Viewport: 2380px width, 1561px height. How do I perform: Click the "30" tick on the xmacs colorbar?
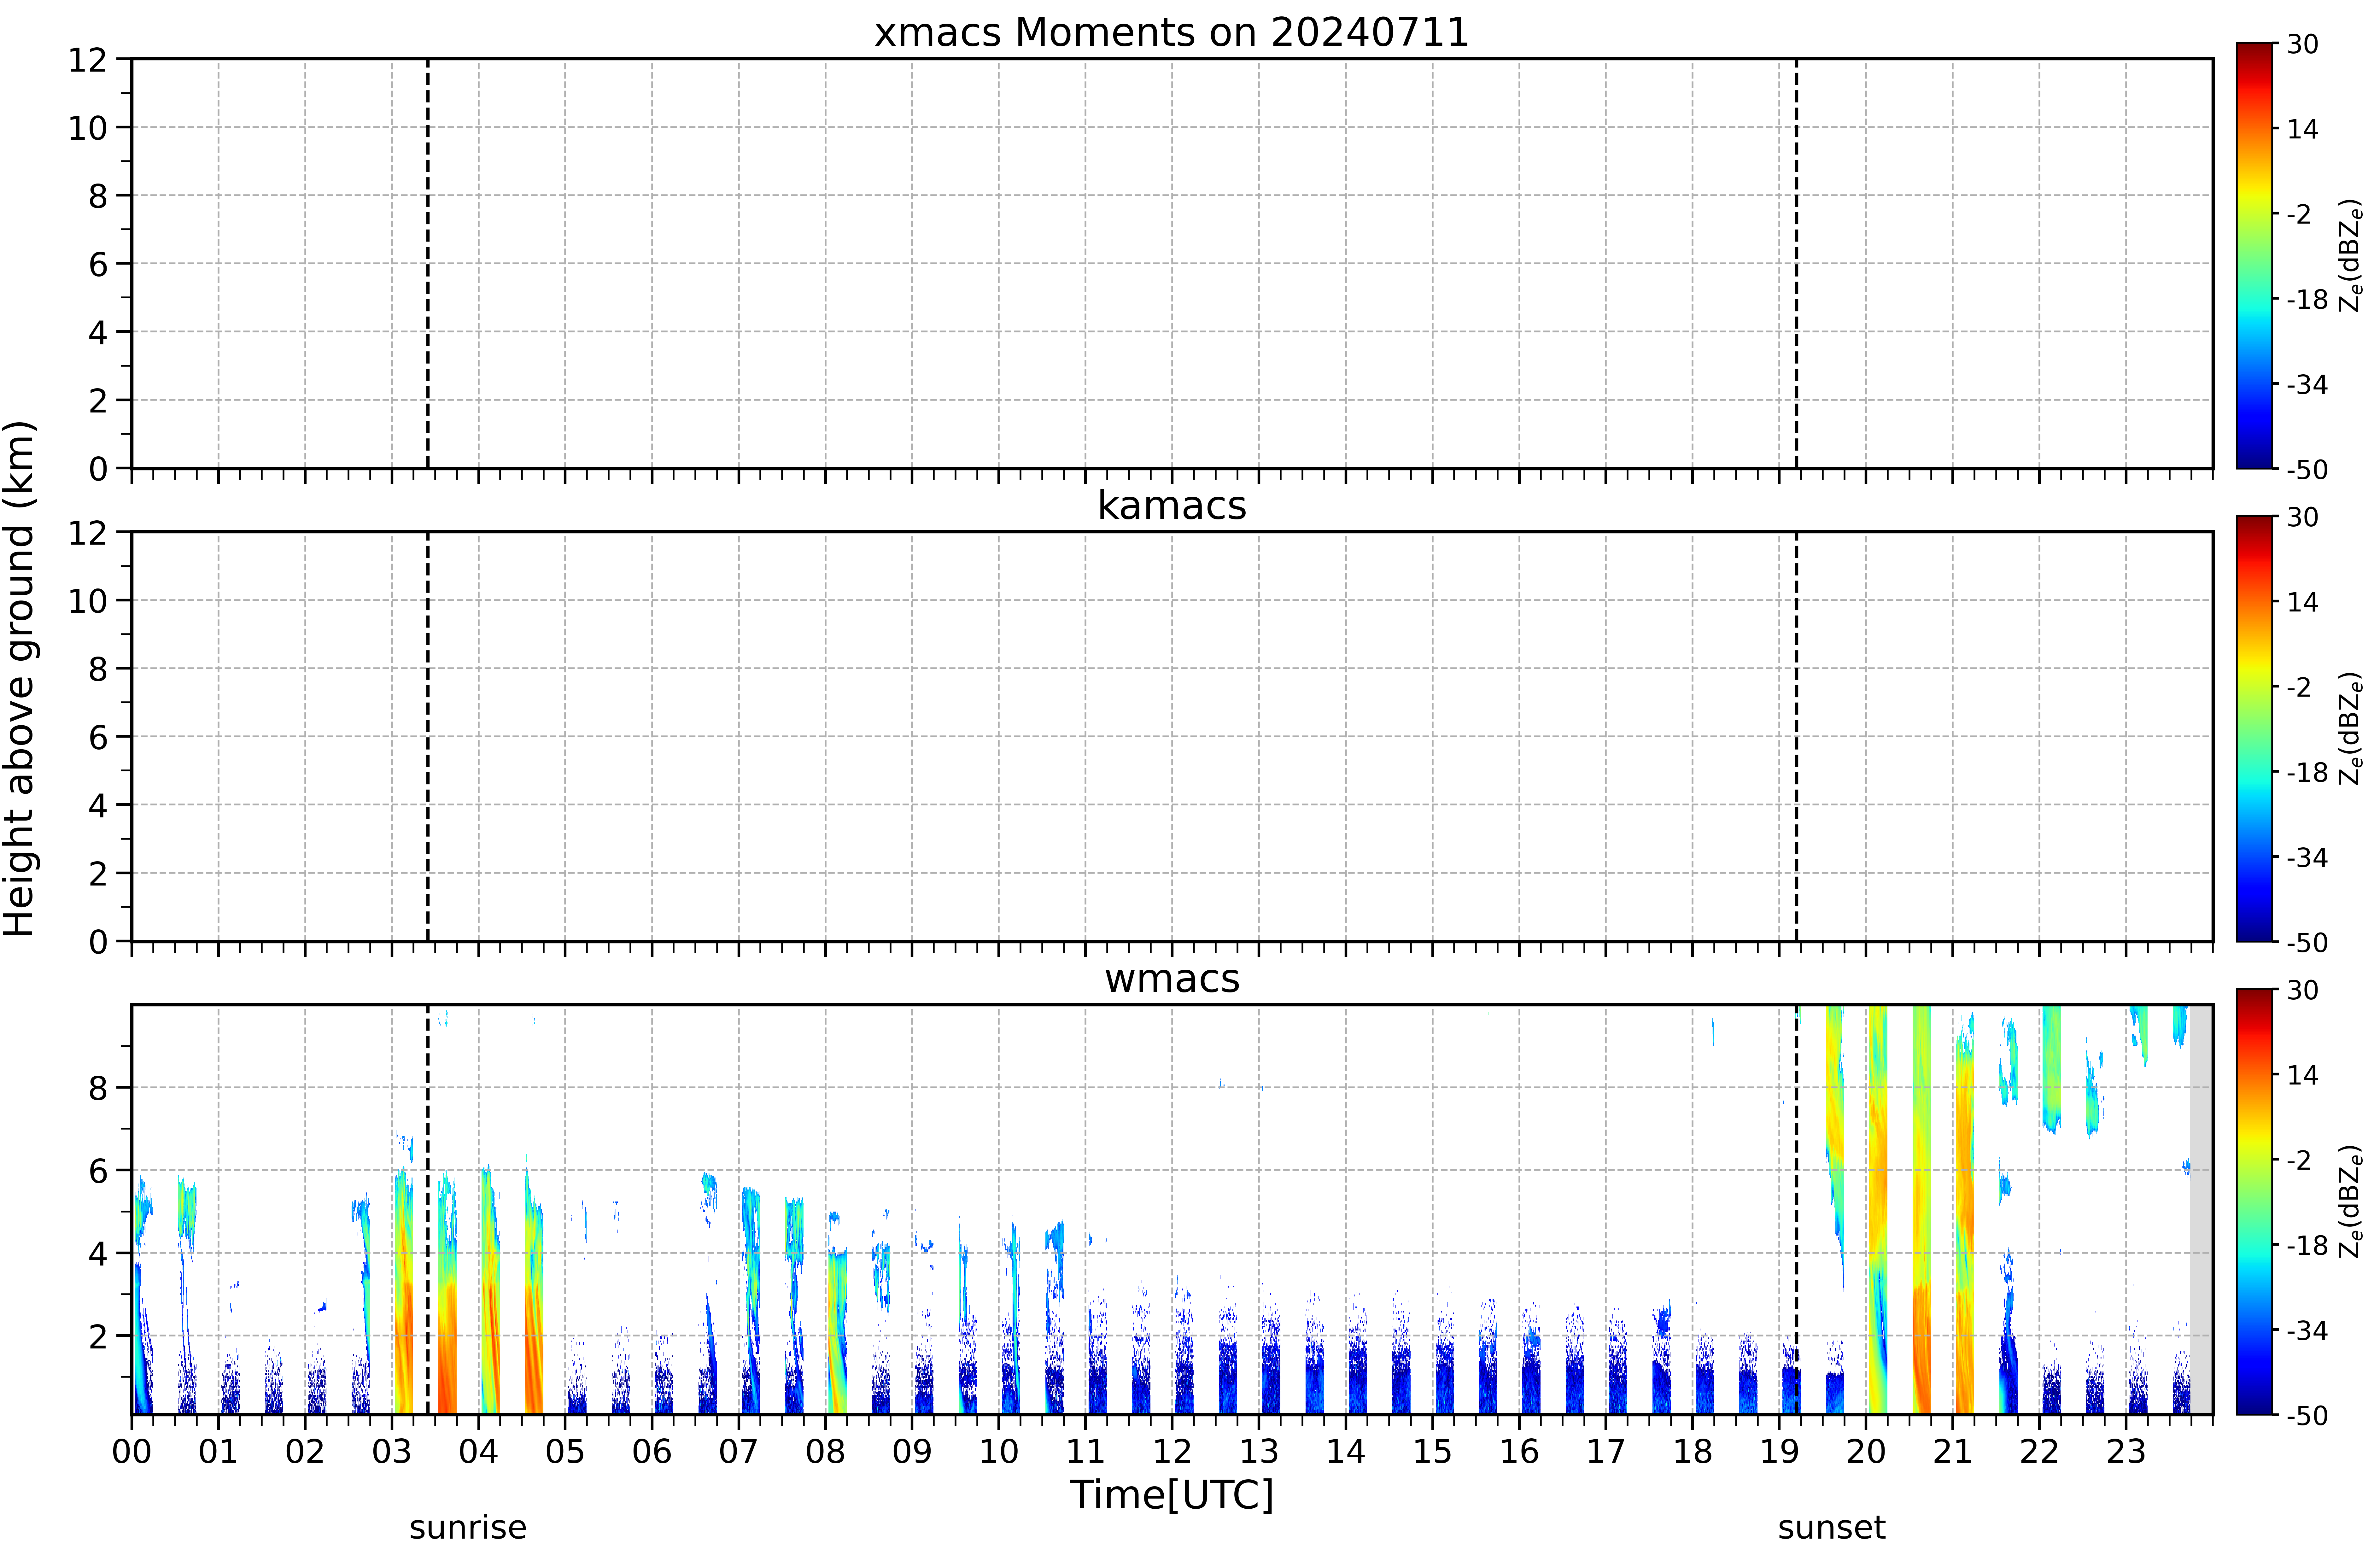click(2303, 44)
